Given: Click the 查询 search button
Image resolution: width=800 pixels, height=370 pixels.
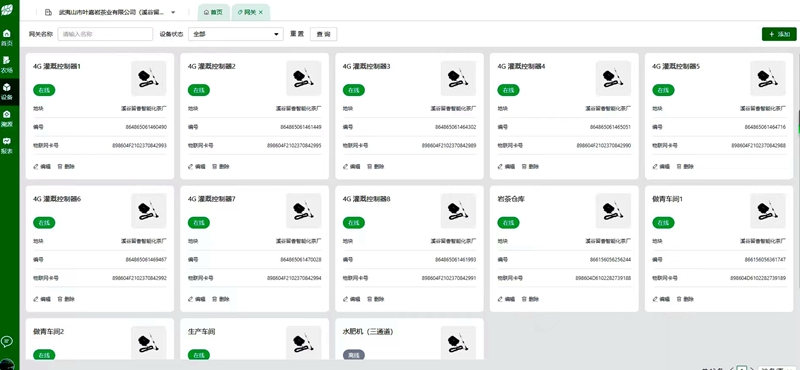Looking at the screenshot, I should point(323,34).
